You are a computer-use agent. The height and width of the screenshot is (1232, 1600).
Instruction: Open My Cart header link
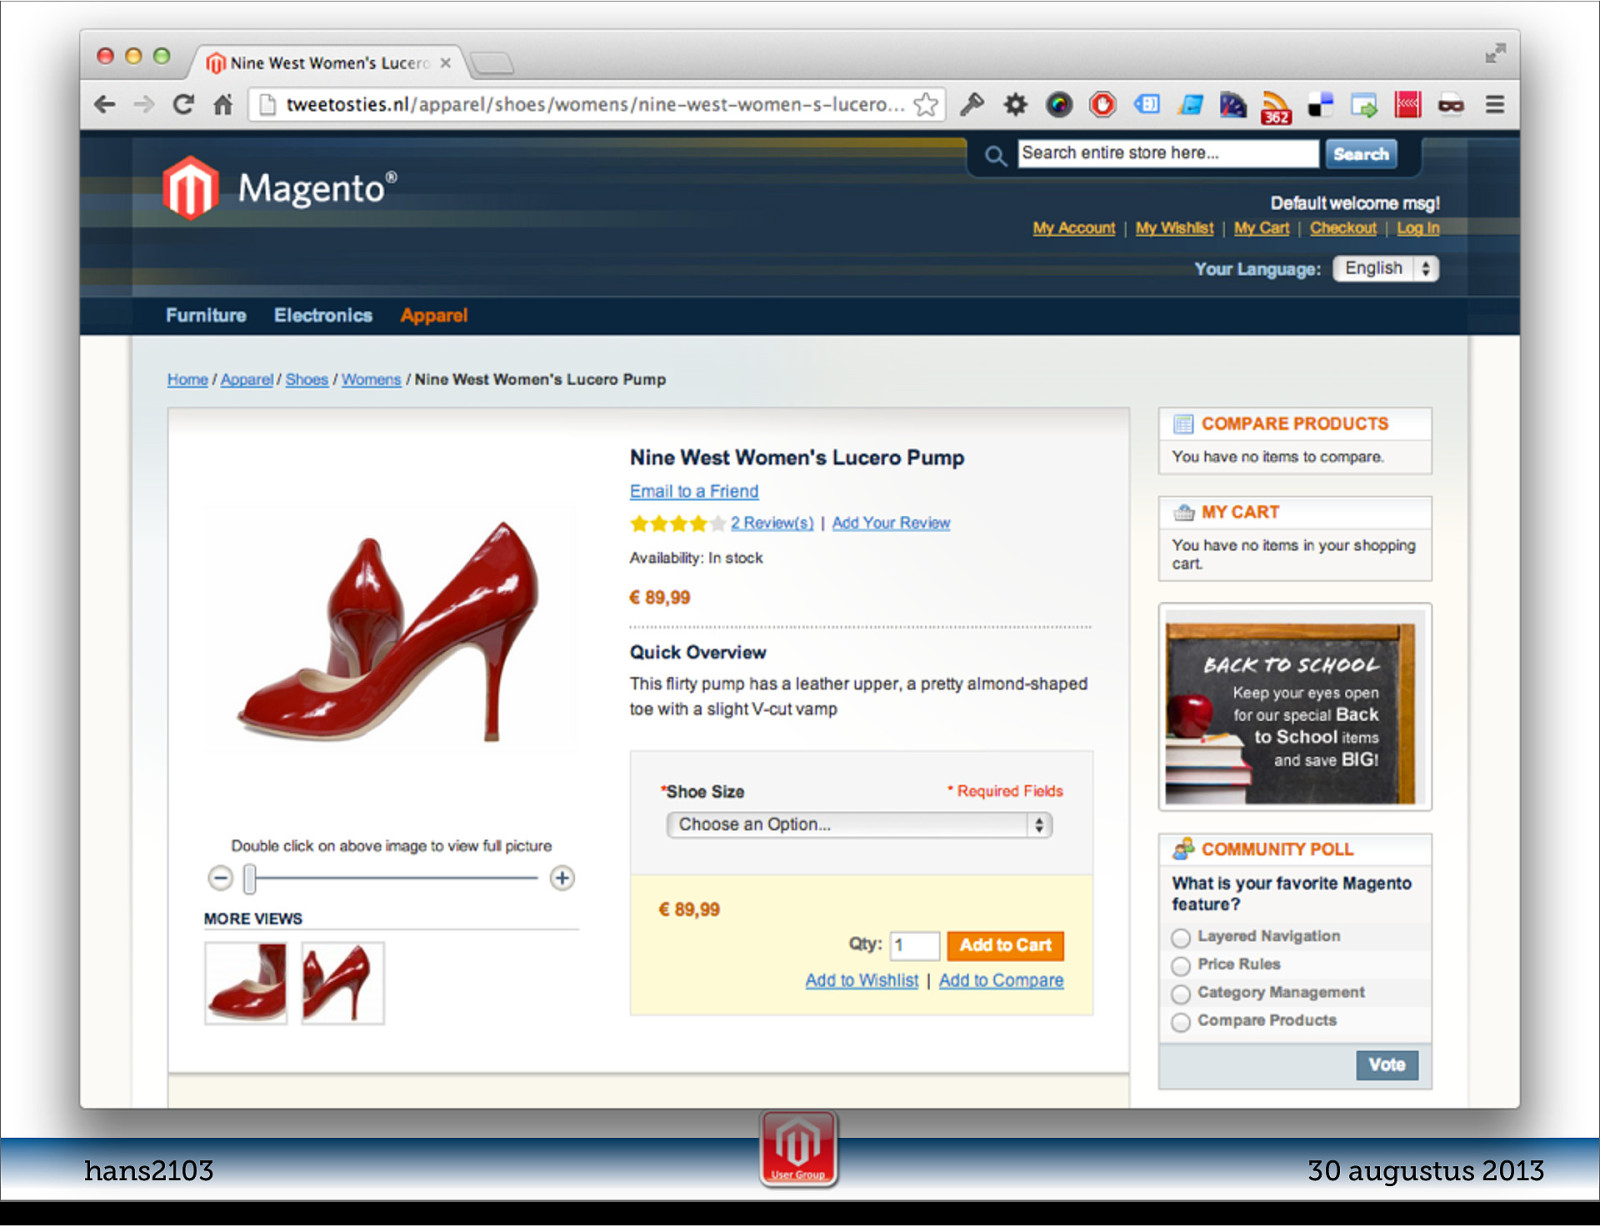[1261, 228]
